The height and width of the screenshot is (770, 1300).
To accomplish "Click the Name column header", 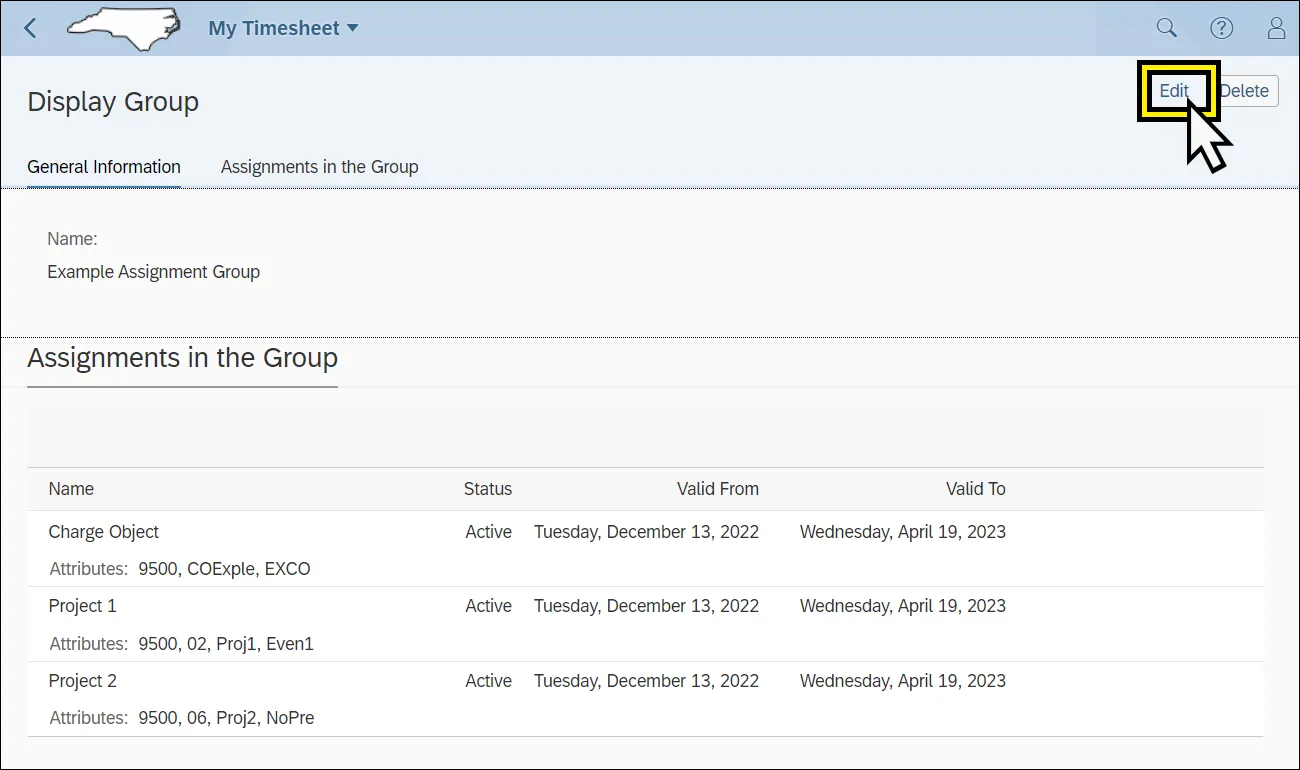I will [x=71, y=489].
